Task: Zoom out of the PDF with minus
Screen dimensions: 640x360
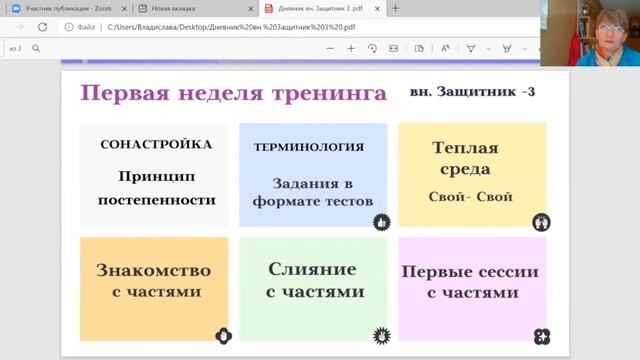Action: (x=330, y=49)
